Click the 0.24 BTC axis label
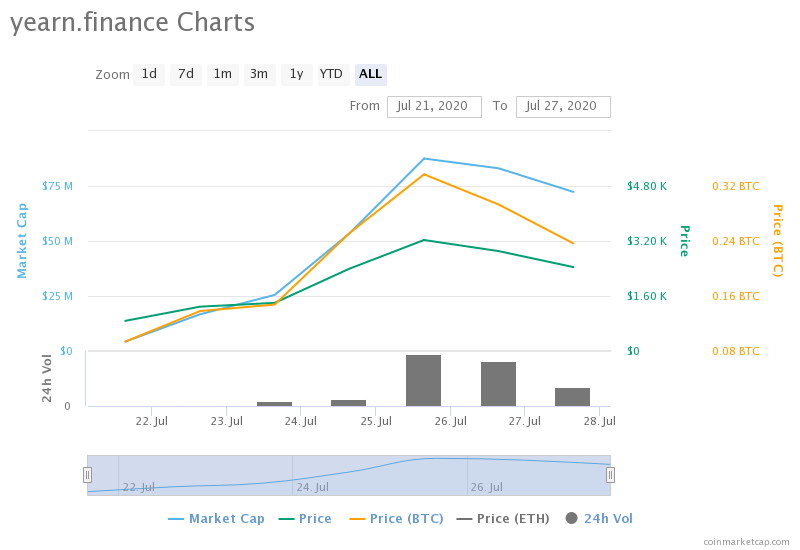800x550 pixels. click(x=736, y=241)
